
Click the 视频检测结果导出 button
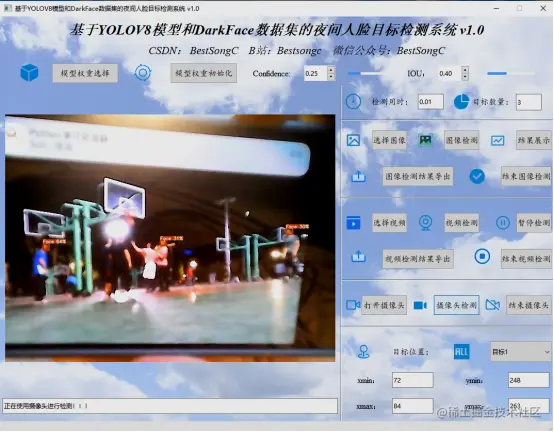pos(418,259)
